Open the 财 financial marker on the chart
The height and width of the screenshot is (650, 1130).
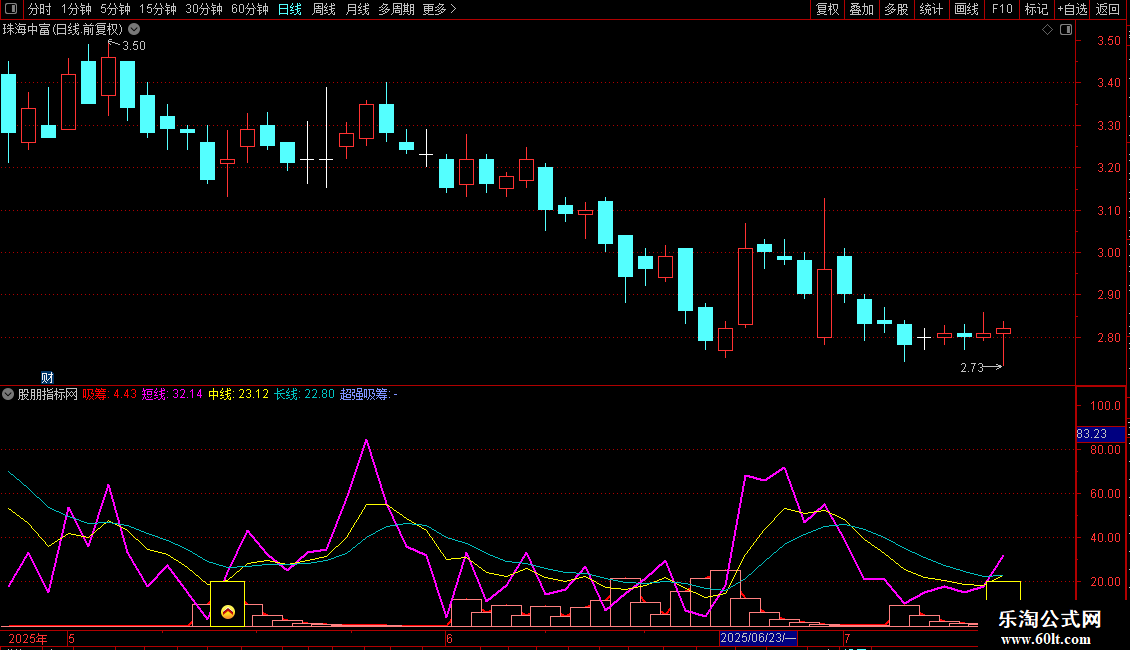coord(47,378)
